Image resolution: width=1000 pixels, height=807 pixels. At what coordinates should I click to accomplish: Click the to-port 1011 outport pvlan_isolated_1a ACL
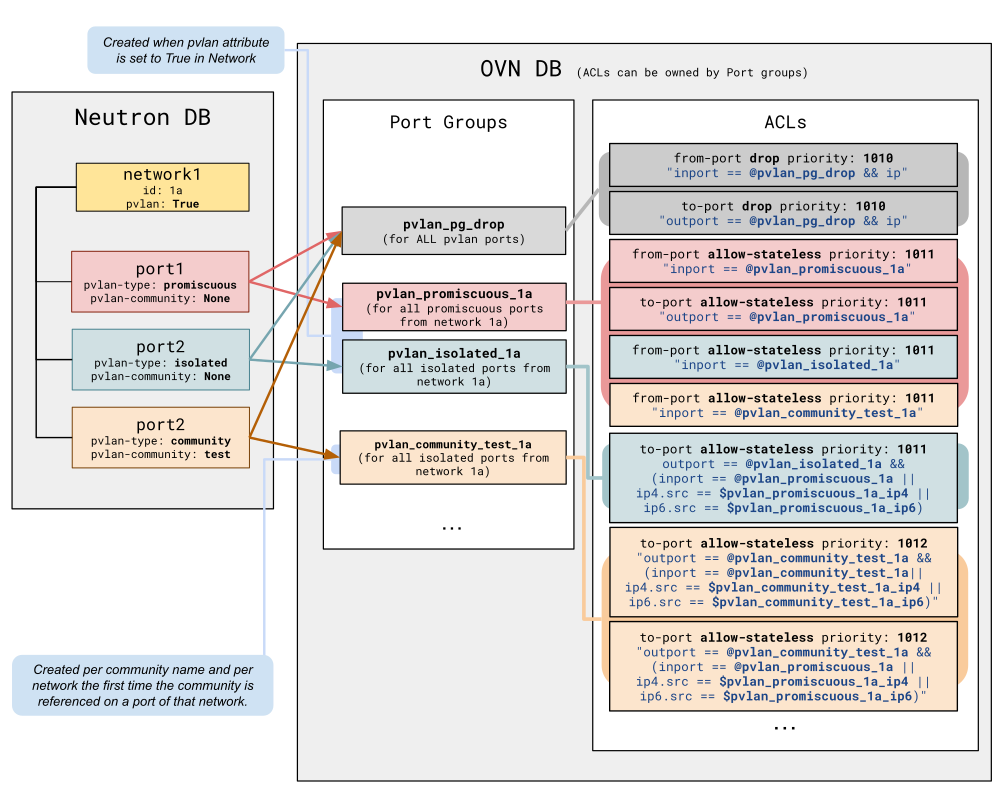coord(783,478)
